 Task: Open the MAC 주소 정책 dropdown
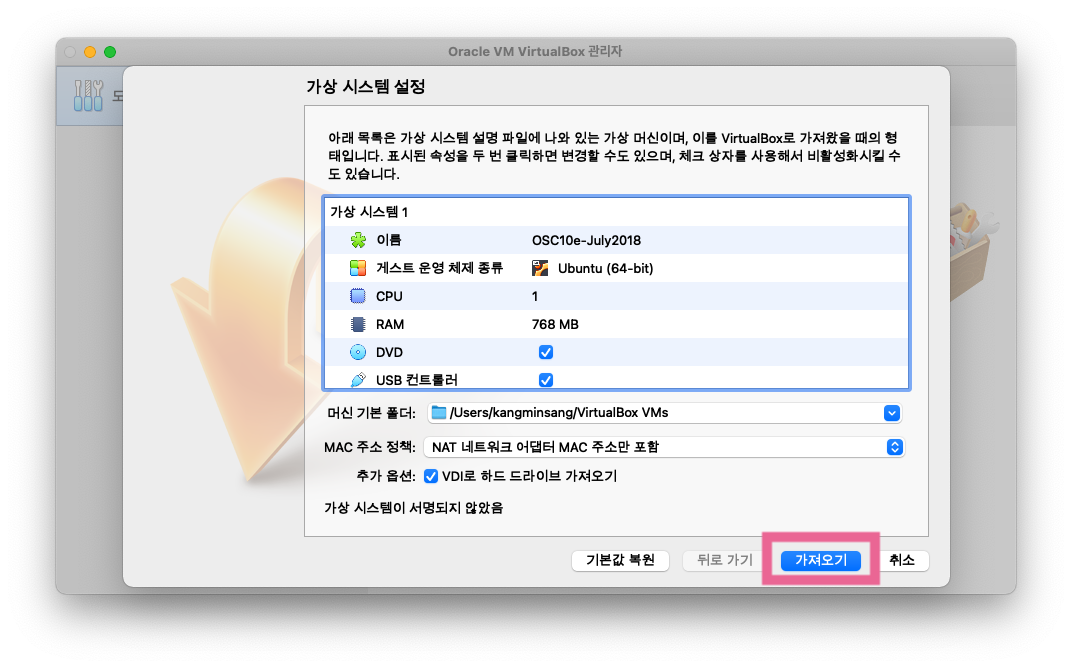point(664,447)
